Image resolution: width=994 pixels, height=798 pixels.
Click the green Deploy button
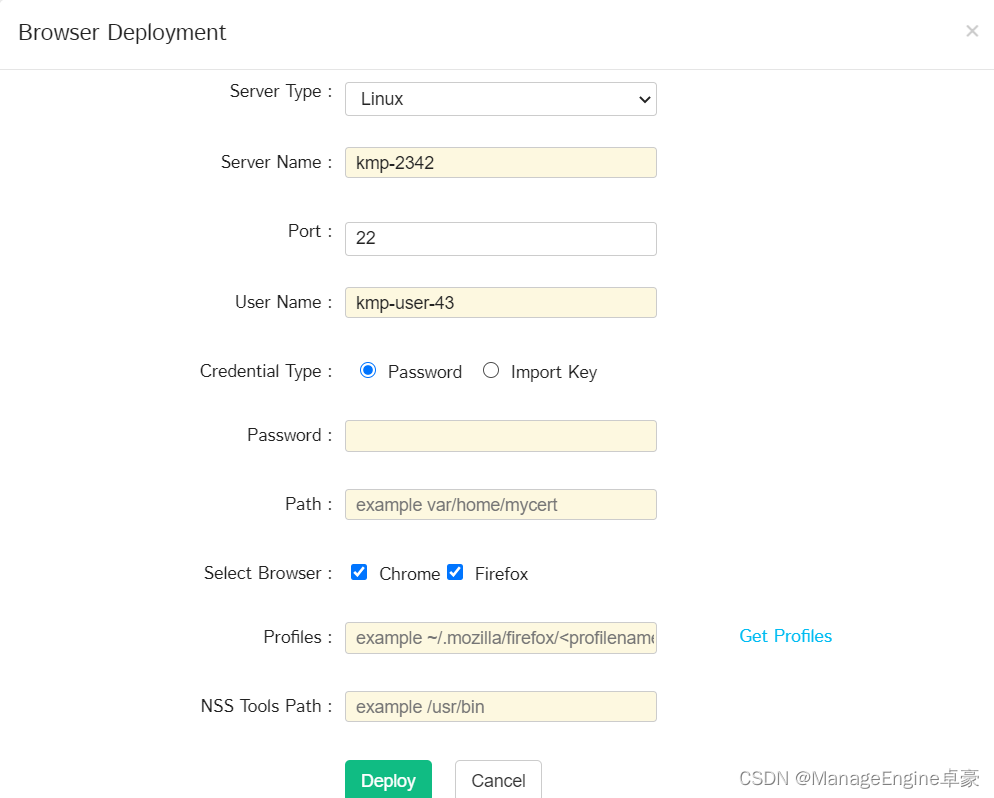388,780
